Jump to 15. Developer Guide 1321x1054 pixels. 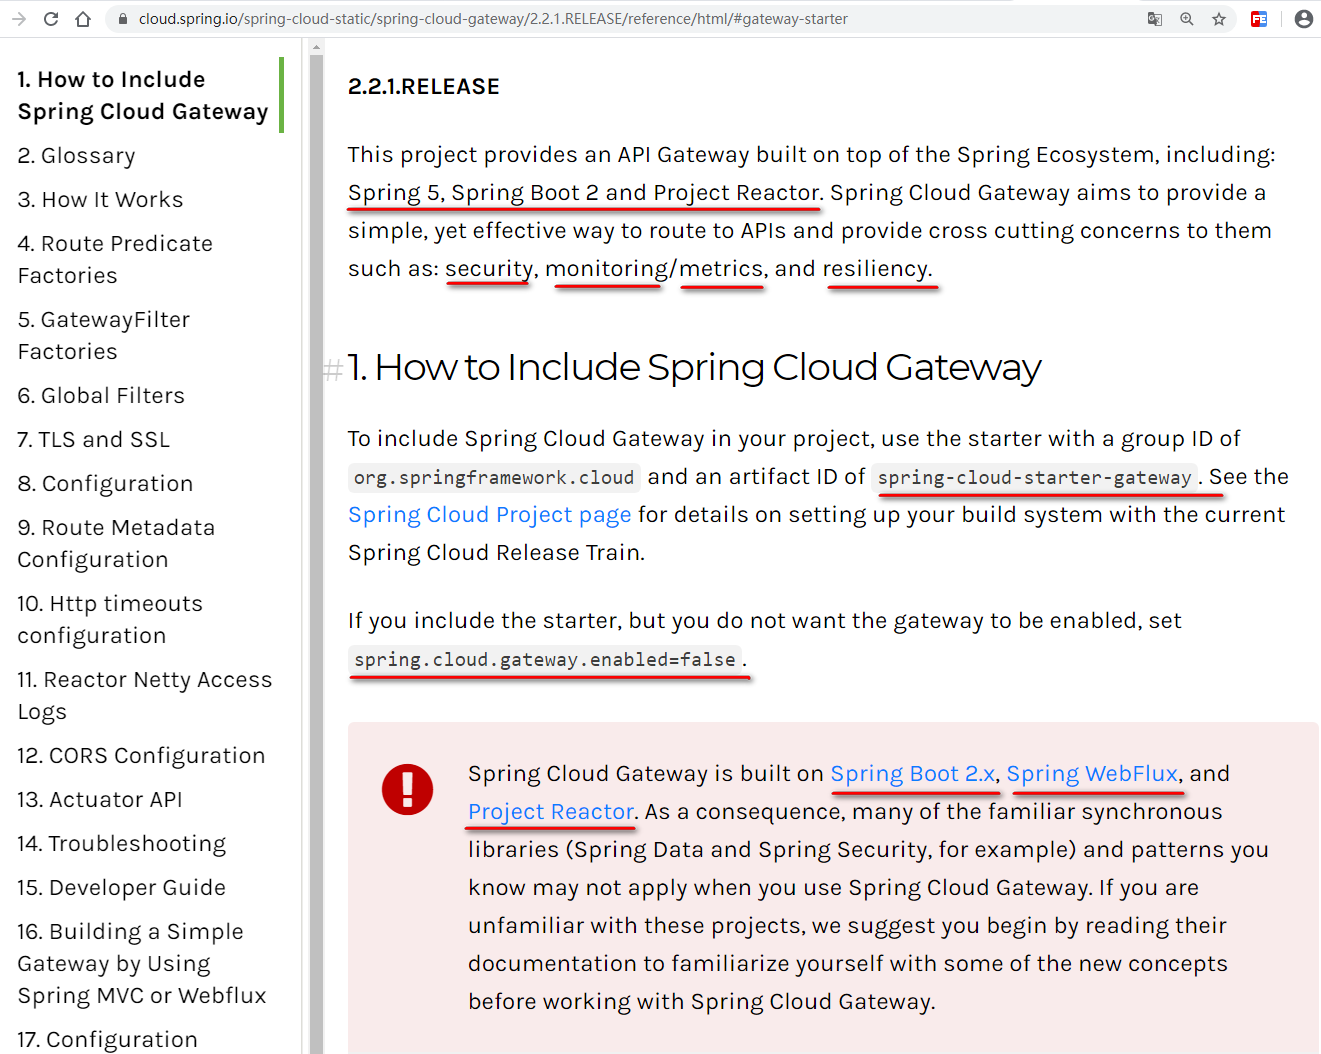(x=122, y=888)
